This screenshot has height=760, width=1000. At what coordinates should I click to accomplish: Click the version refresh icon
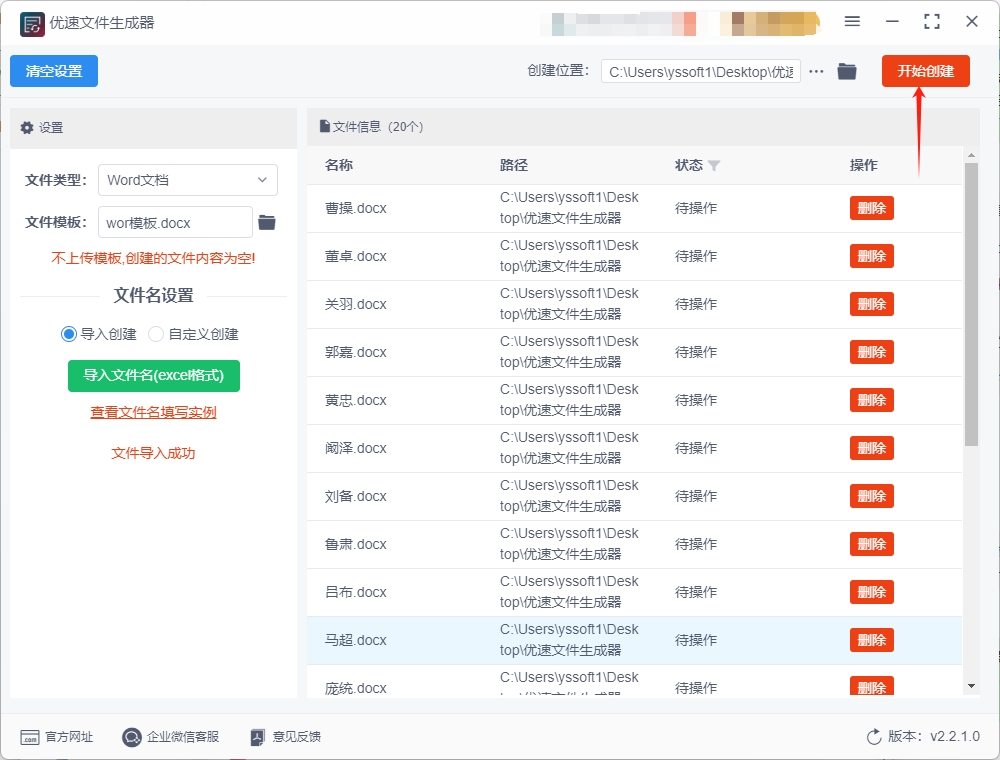click(874, 737)
